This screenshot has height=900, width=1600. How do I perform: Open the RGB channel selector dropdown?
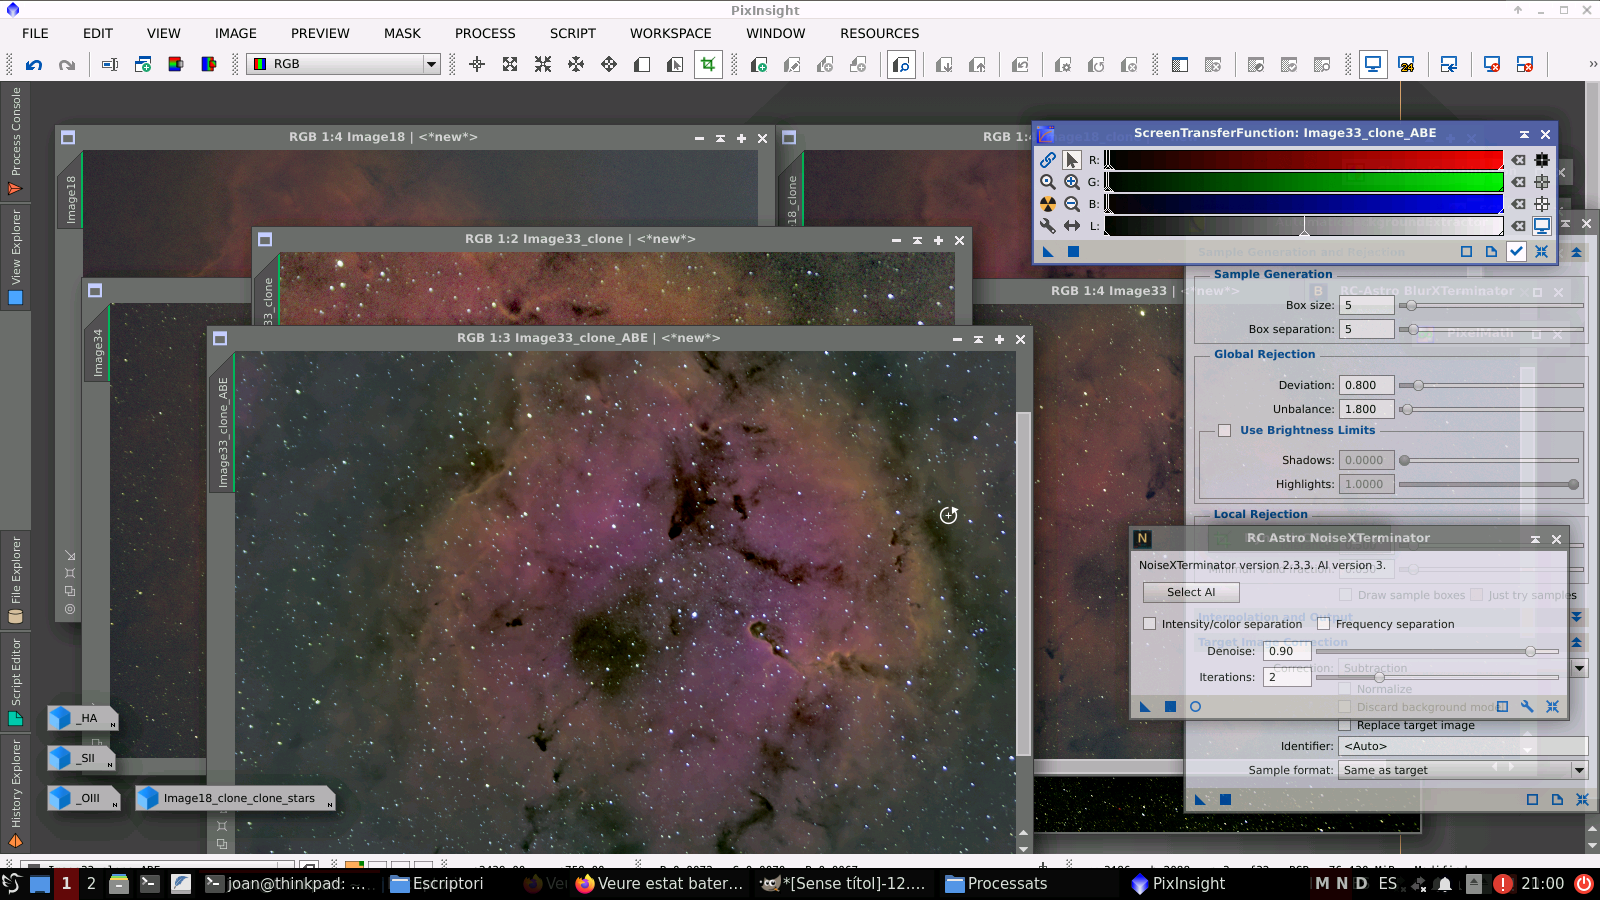pyautogui.click(x=430, y=63)
